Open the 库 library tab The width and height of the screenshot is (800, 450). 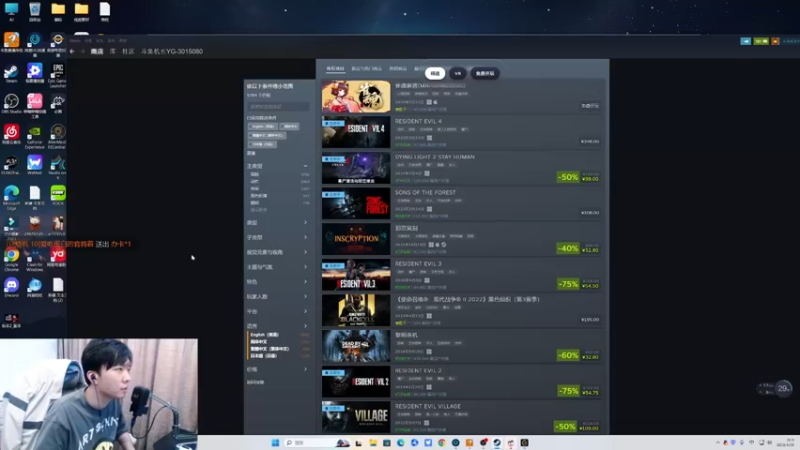(x=112, y=52)
